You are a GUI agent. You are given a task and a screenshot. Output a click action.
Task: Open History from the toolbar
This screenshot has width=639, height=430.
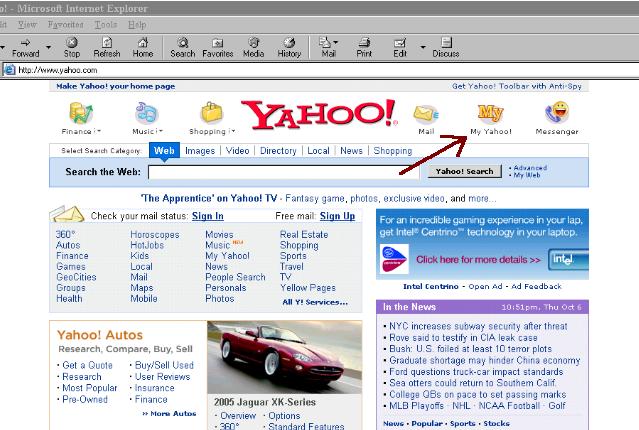[x=289, y=48]
